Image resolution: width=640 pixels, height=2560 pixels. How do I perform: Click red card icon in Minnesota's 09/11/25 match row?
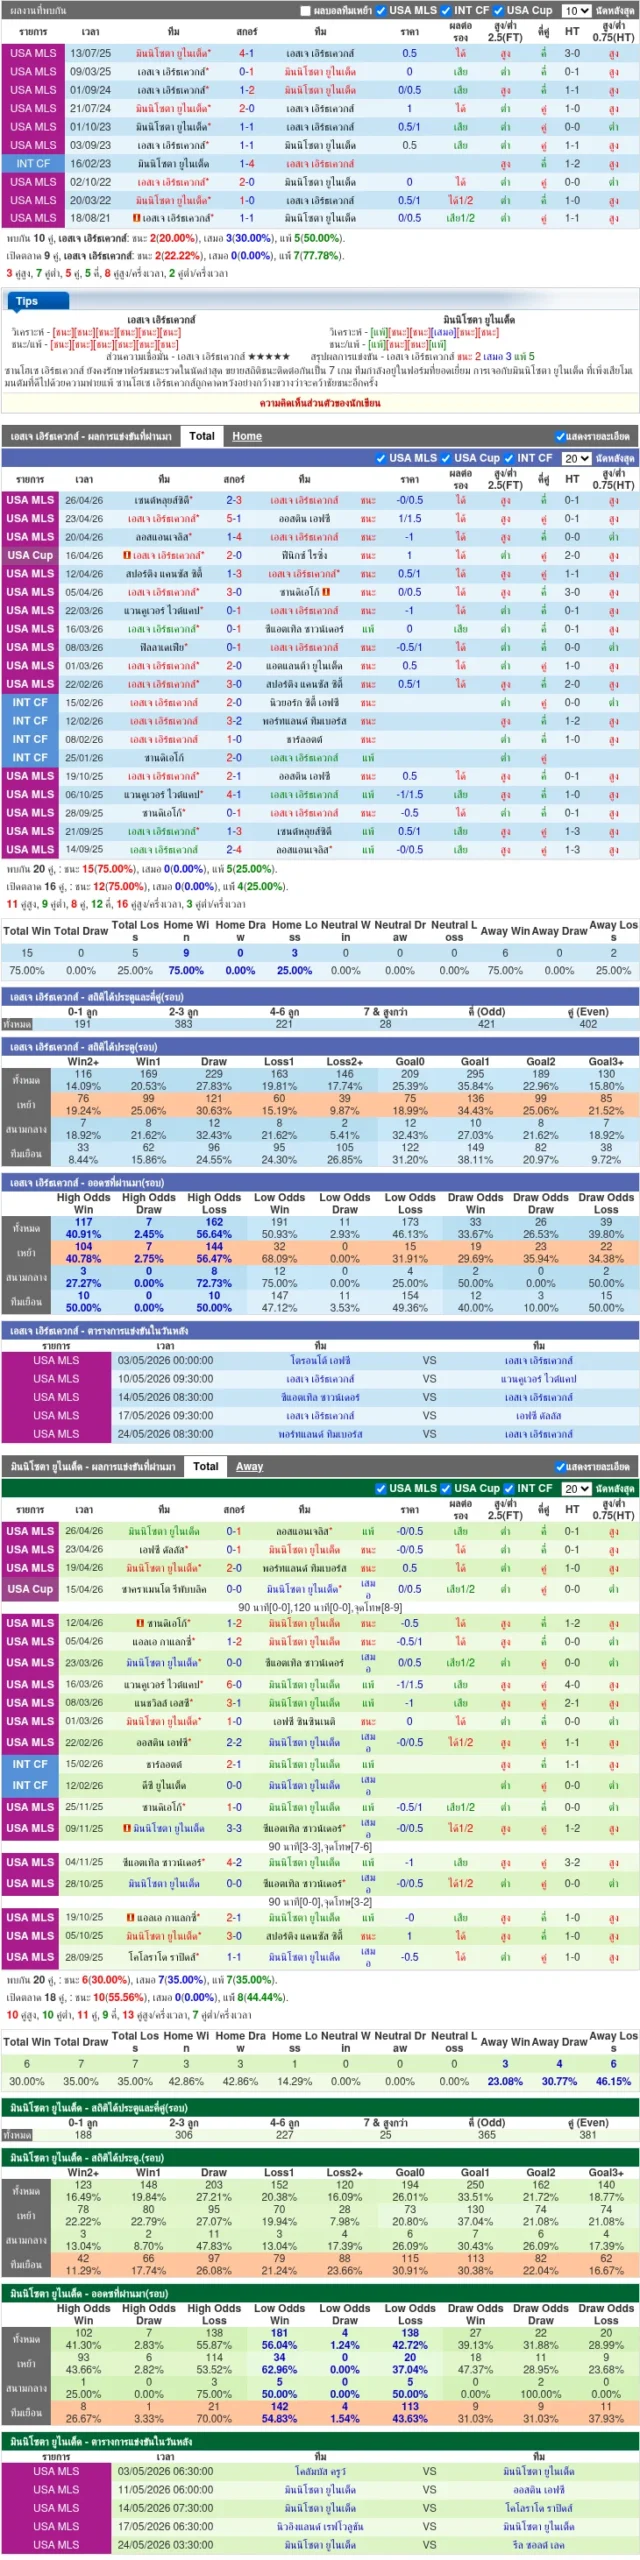(x=127, y=1828)
